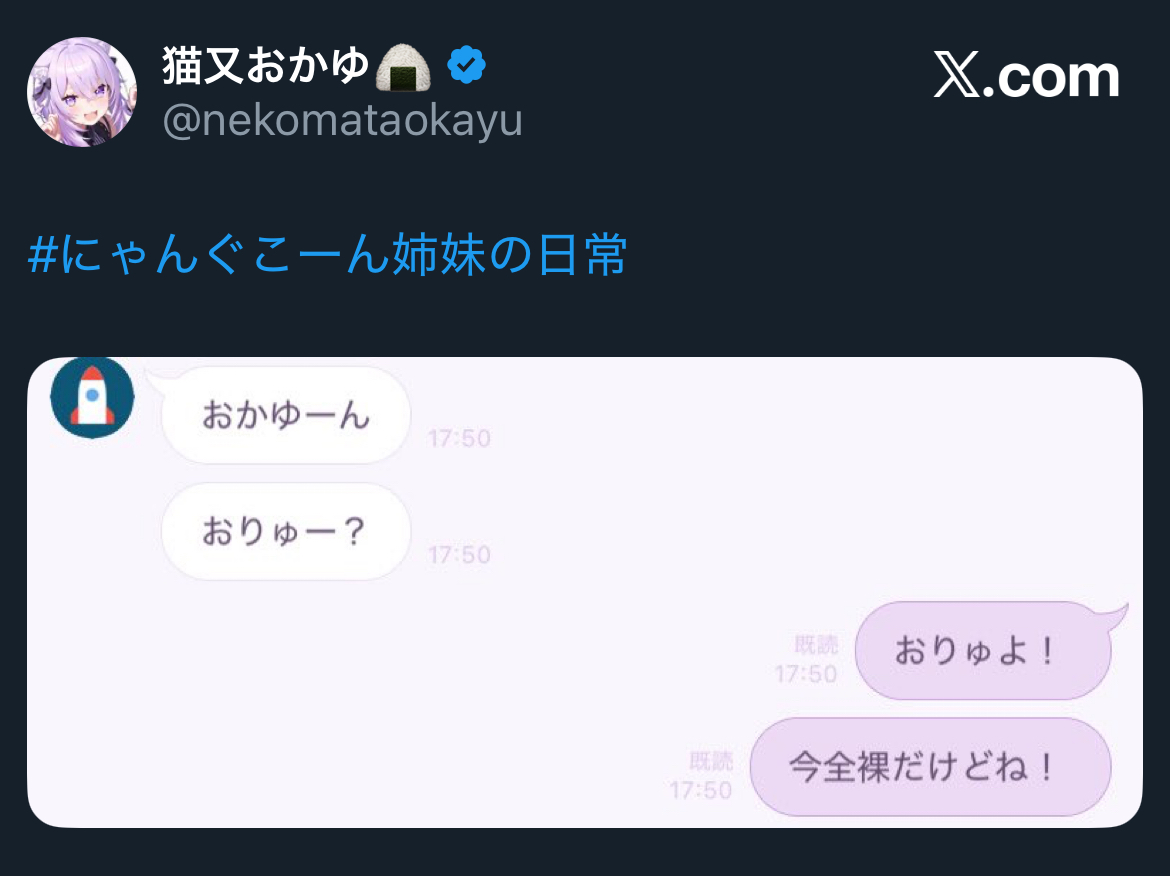Click the 既読 label next to 今全裸だけどね！
1170x876 pixels.
tap(711, 760)
